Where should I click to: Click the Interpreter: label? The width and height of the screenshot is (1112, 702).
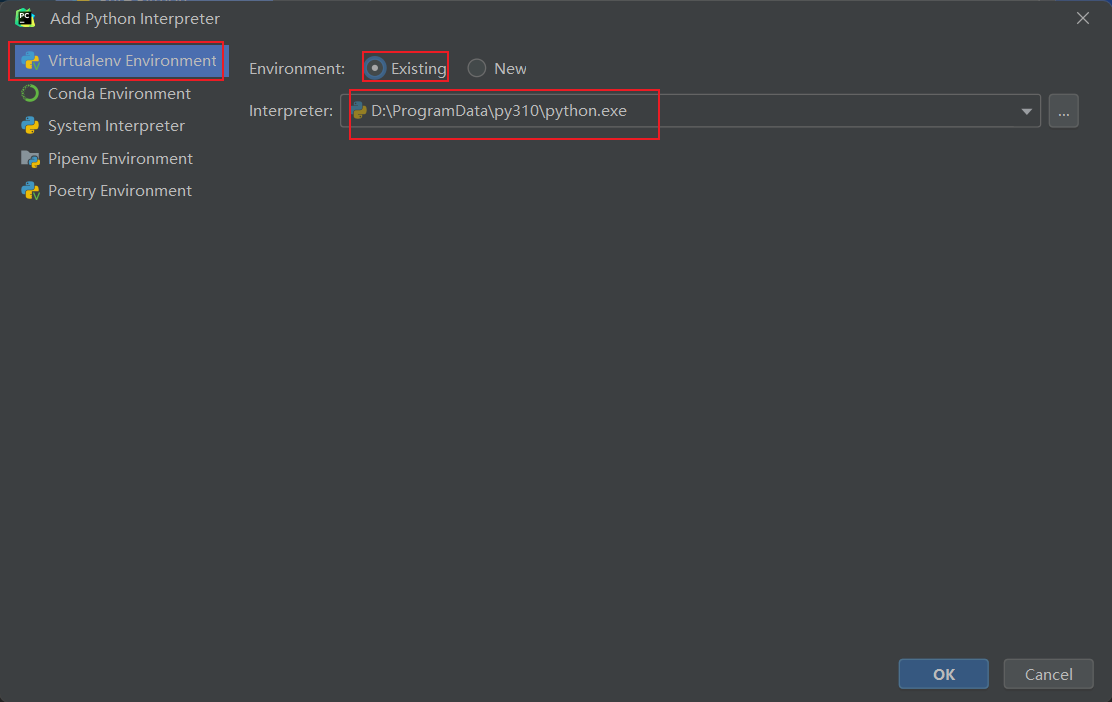pos(291,111)
